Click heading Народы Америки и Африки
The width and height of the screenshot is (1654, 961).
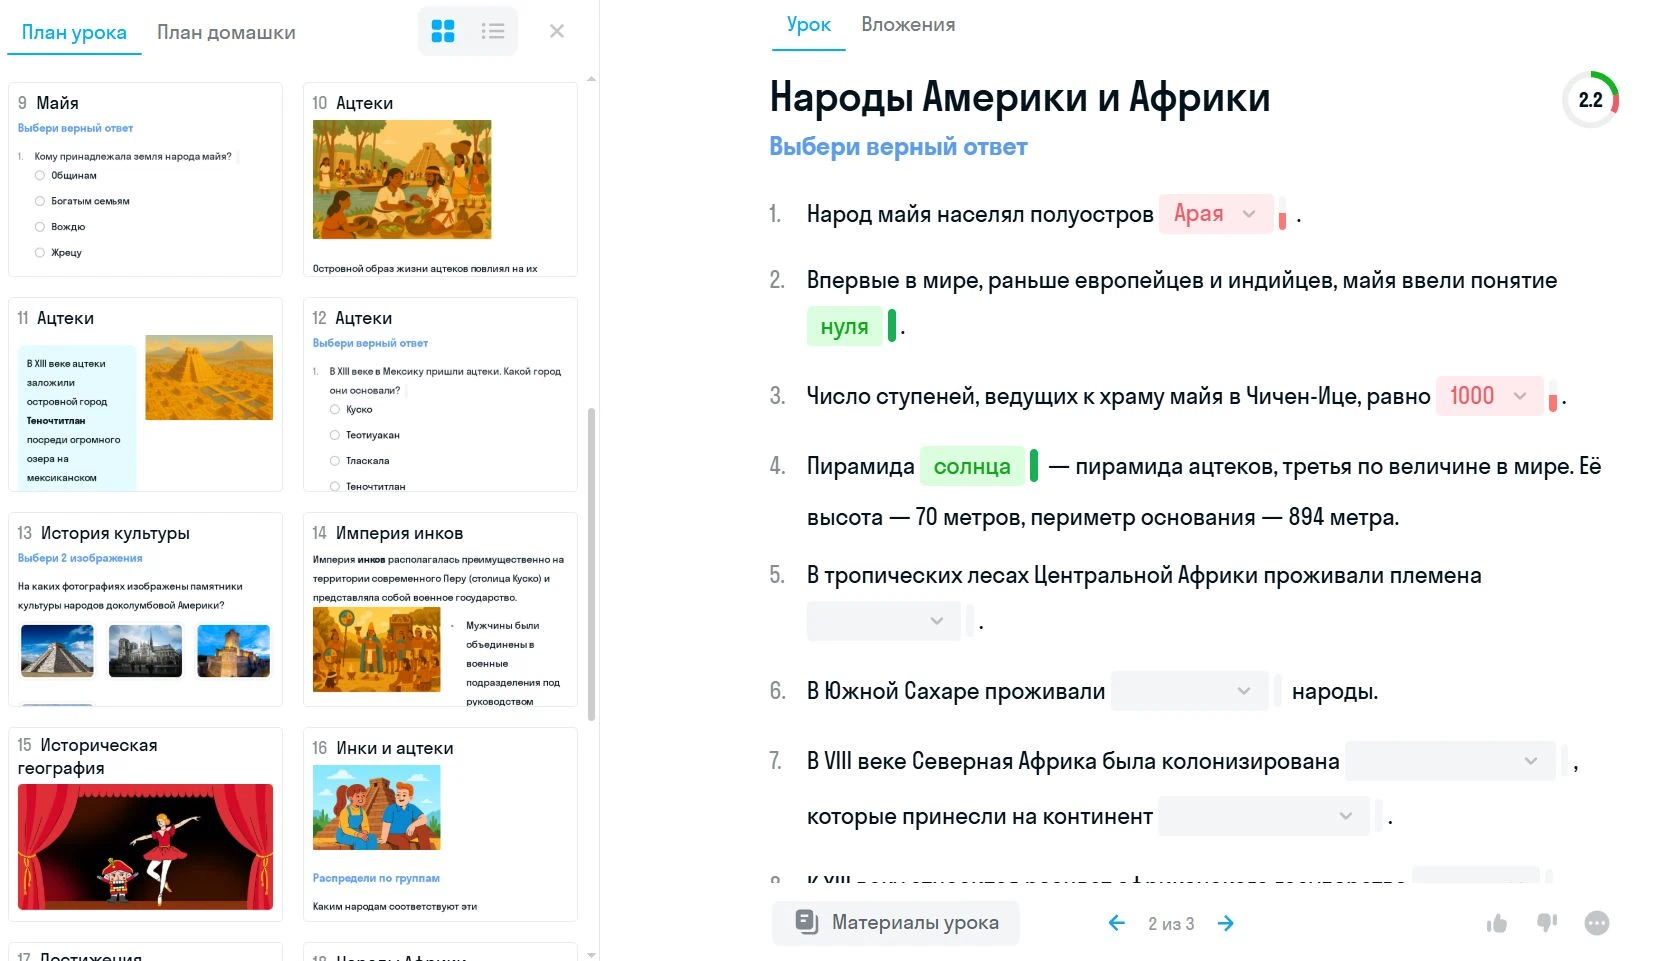(x=1020, y=97)
